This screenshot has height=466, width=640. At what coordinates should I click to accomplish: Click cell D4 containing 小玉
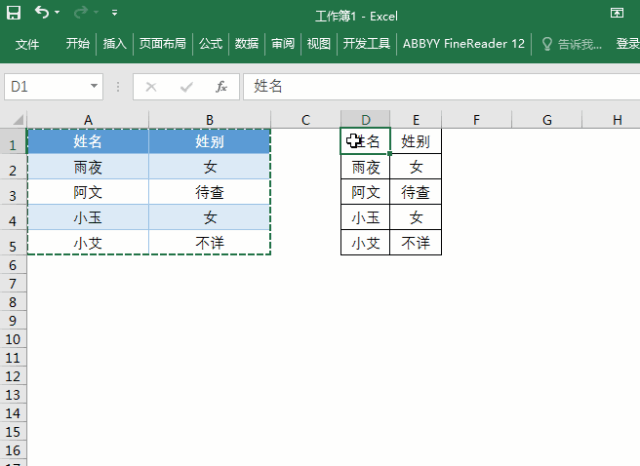365,217
